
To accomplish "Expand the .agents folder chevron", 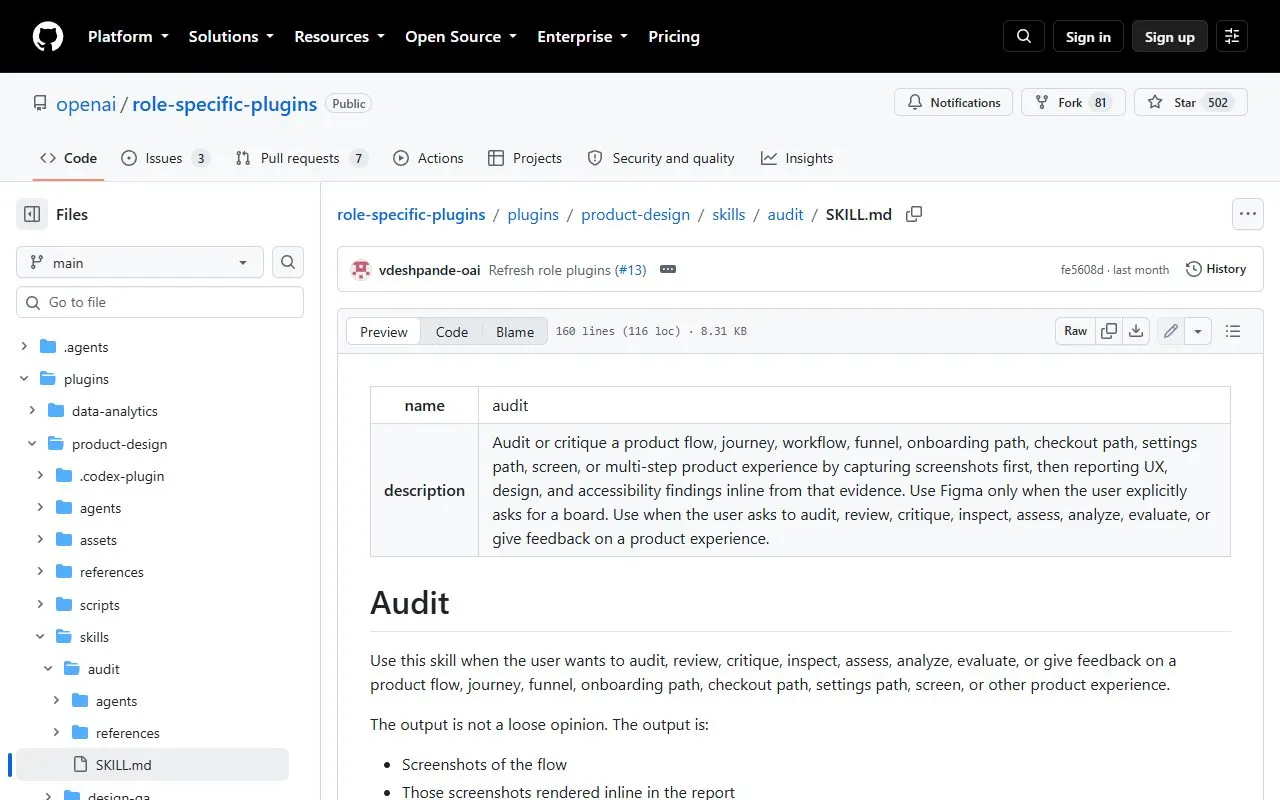I will 24,347.
